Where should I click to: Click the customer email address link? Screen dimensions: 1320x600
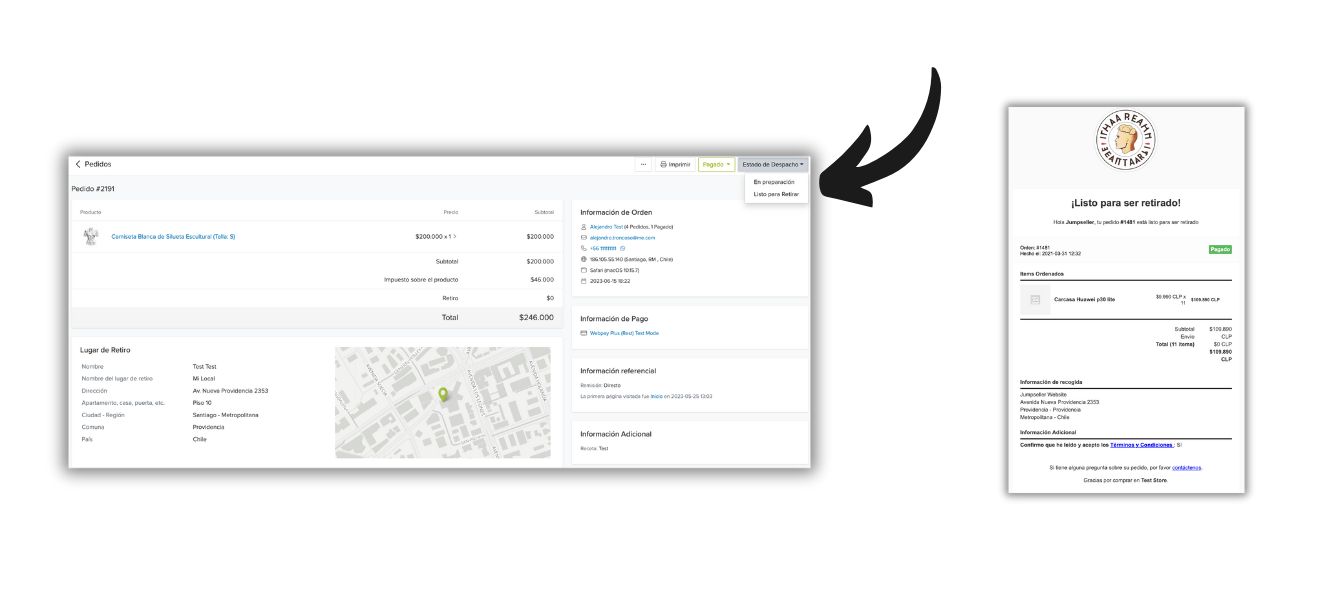(x=622, y=238)
